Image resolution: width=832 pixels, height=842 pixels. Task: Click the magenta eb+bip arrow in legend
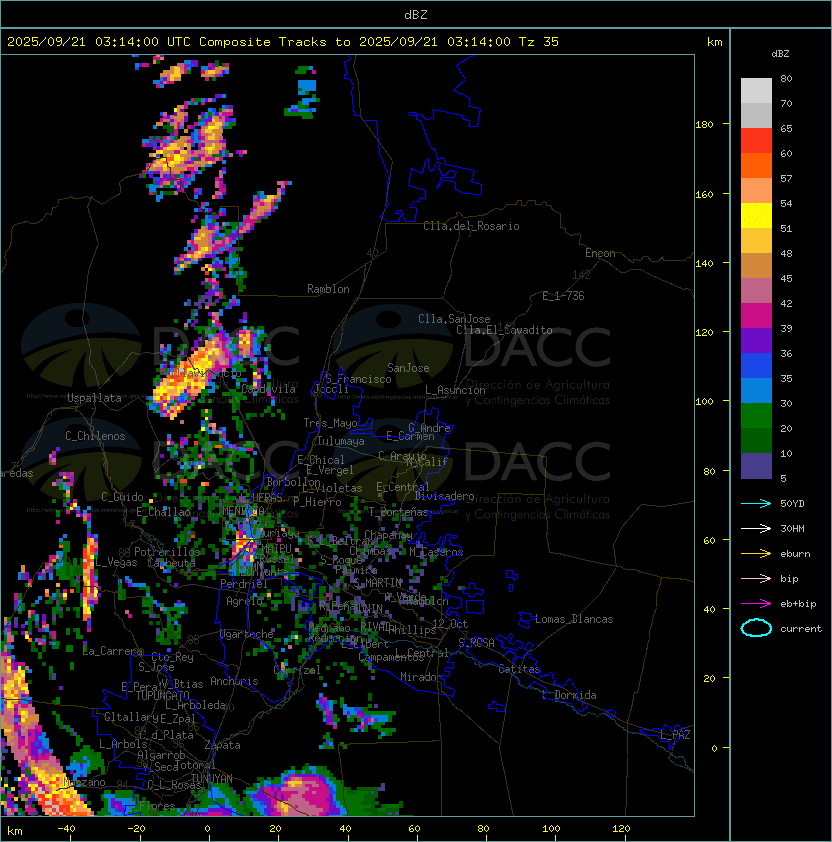756,604
